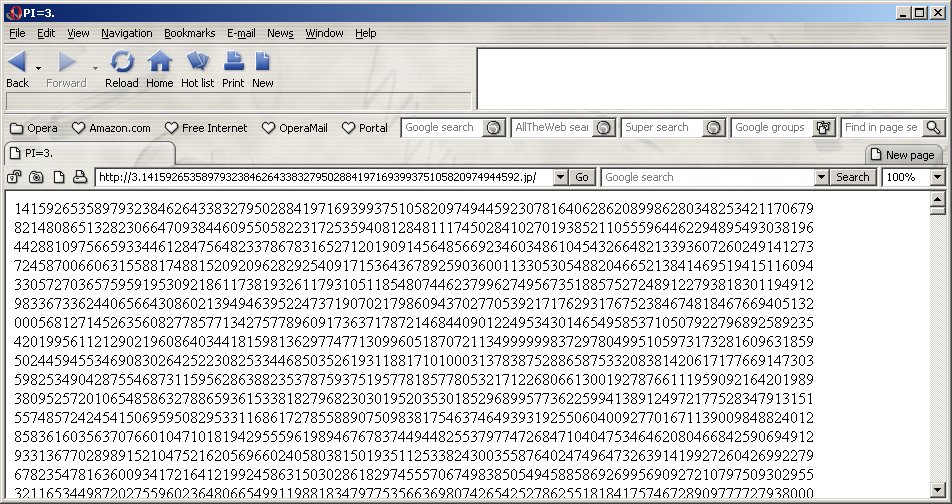Click the New page button on tab bar
Image resolution: width=952 pixels, height=504 pixels.
click(x=903, y=155)
